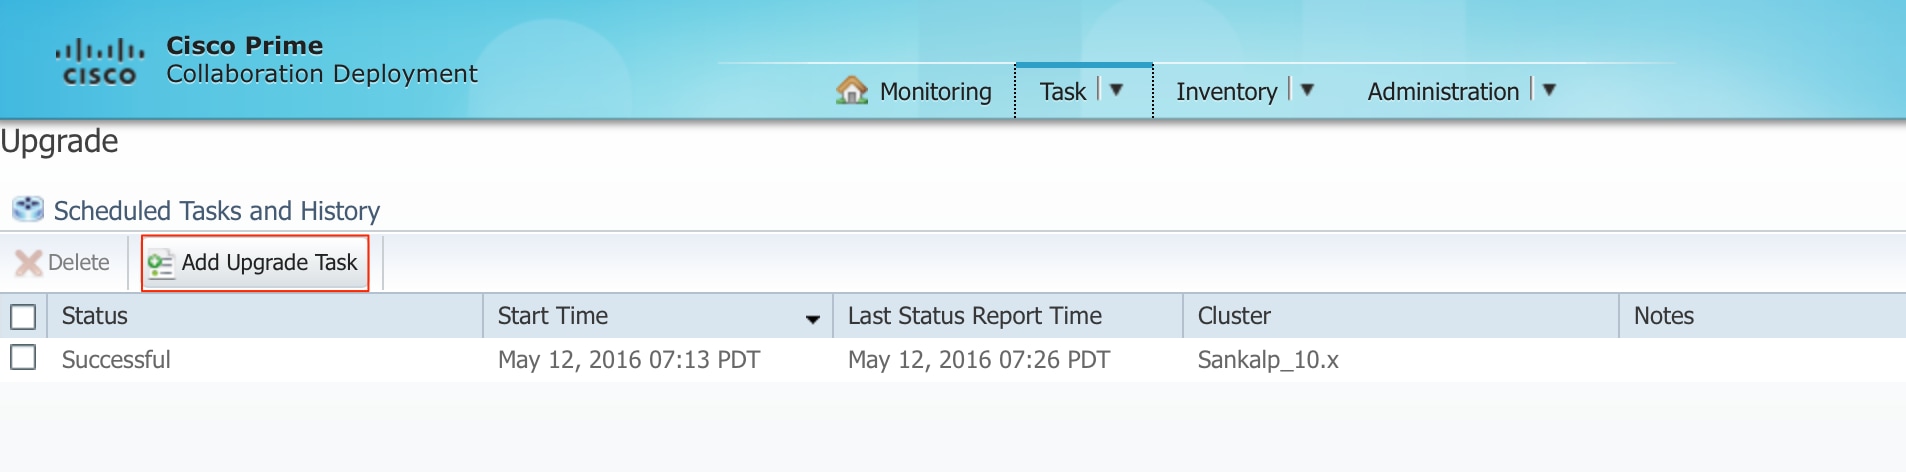Viewport: 1906px width, 472px height.
Task: Expand the Inventory dropdown arrow
Action: click(x=1307, y=90)
